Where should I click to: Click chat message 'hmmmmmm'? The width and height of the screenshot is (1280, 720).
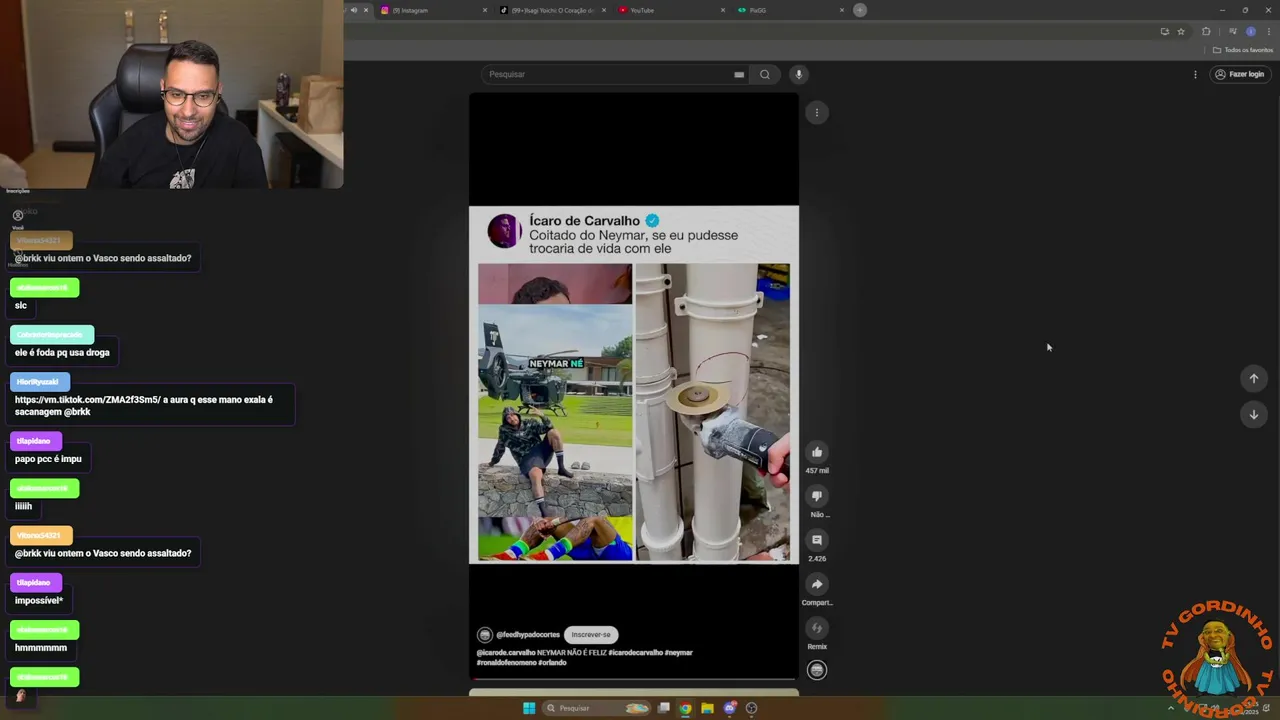(41, 648)
